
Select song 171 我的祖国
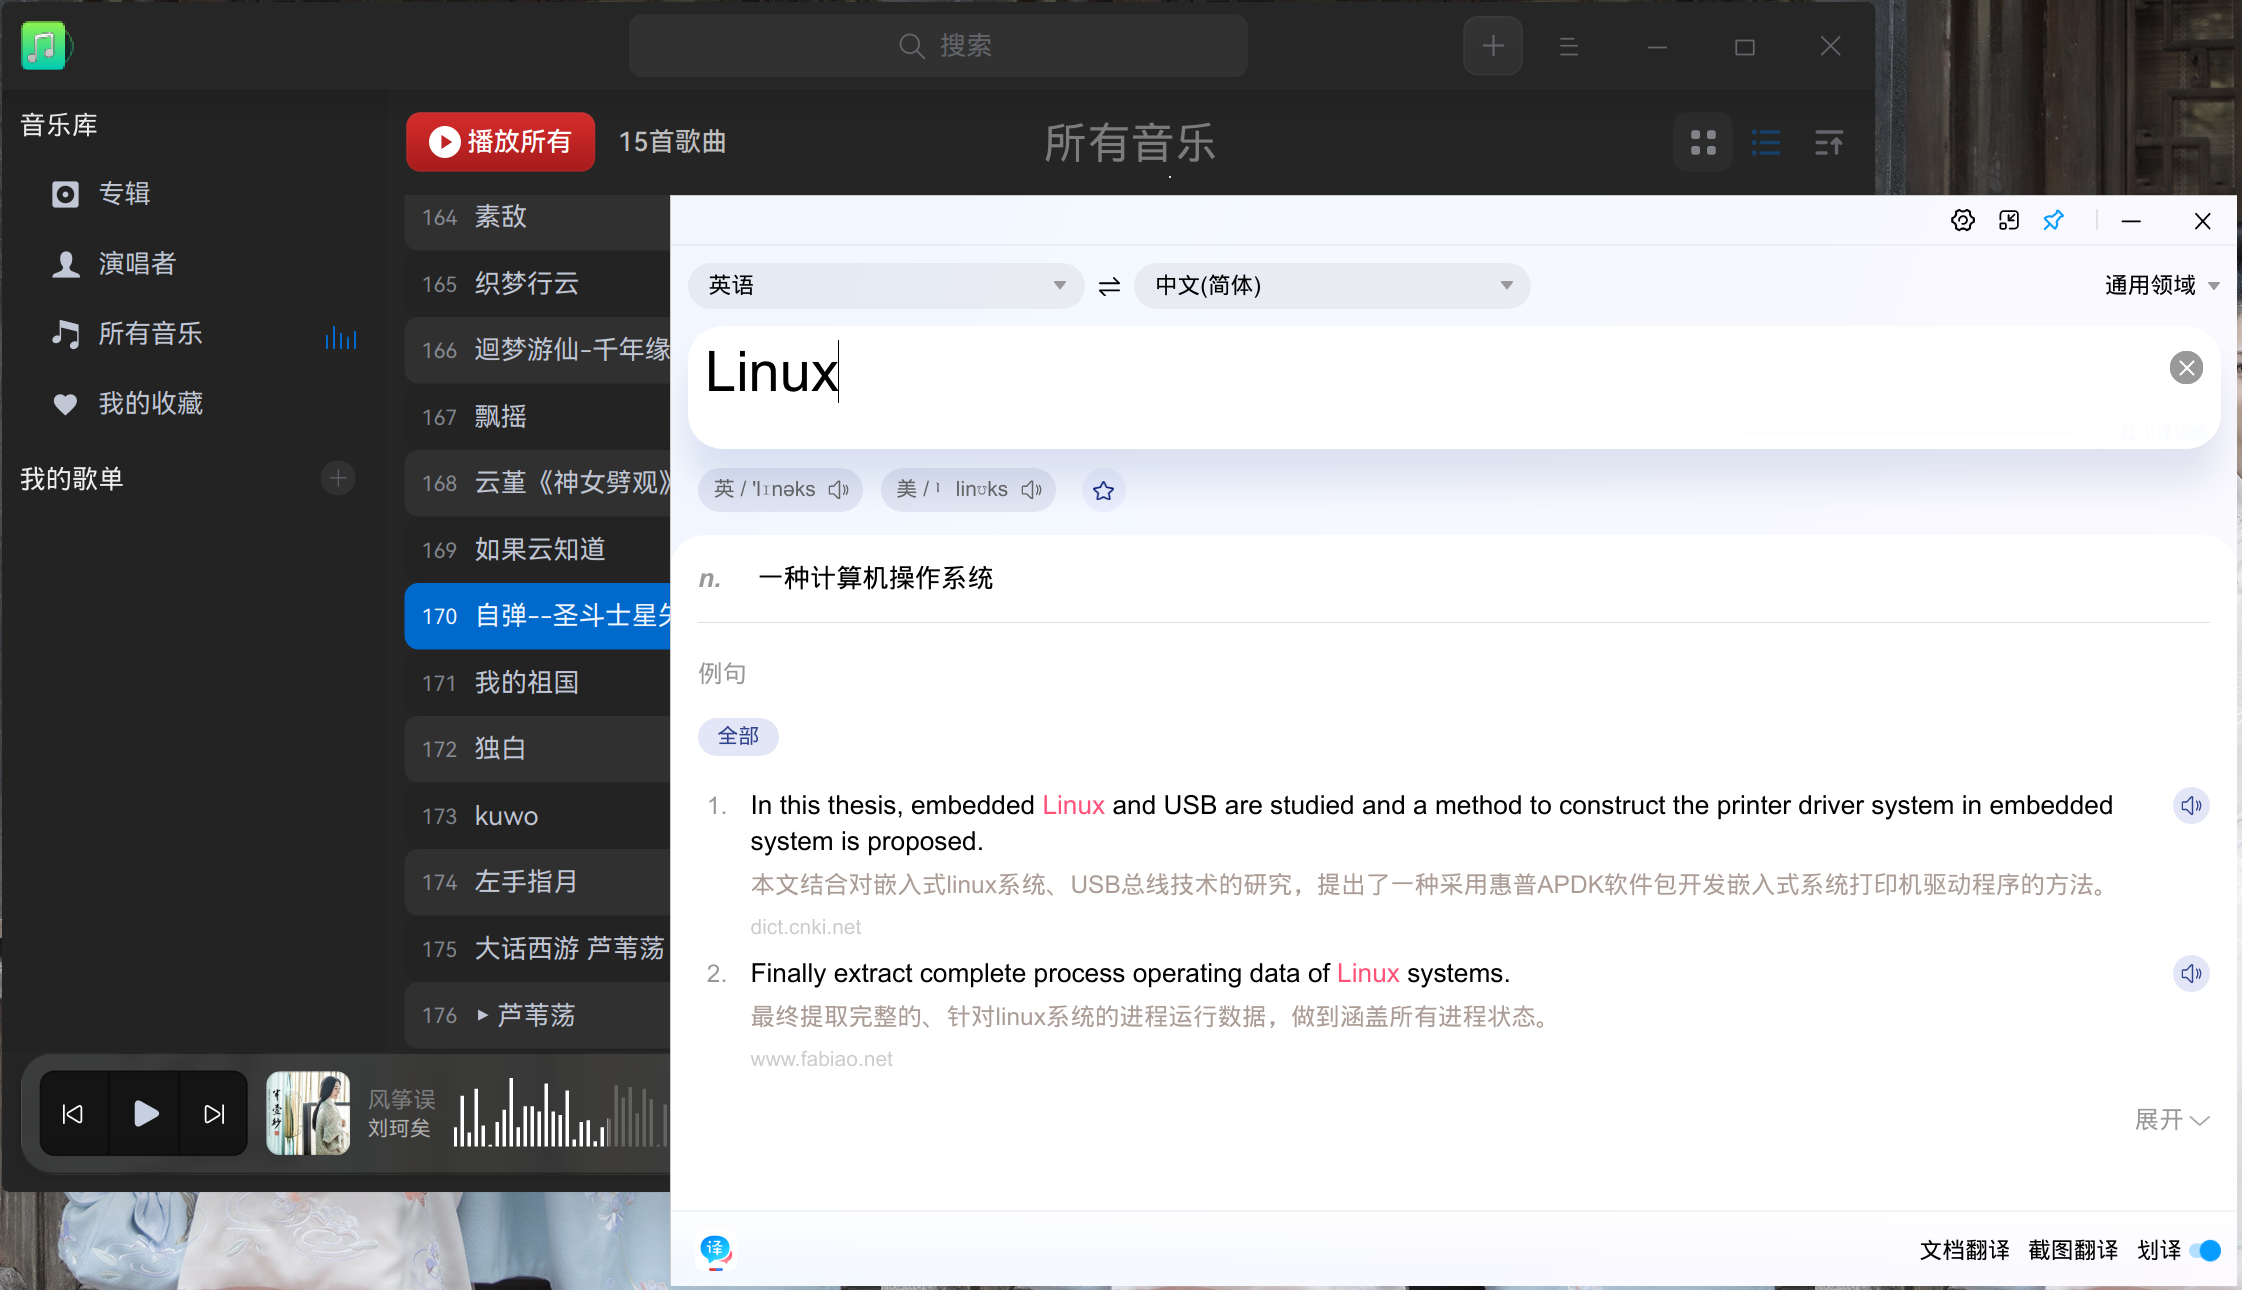(538, 683)
